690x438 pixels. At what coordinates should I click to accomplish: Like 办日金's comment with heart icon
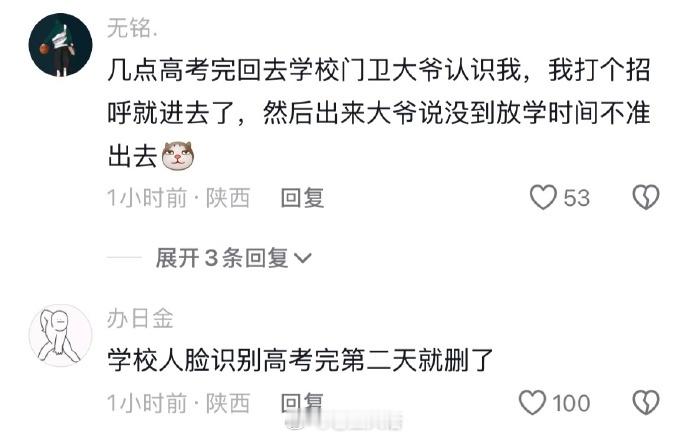pyautogui.click(x=532, y=403)
